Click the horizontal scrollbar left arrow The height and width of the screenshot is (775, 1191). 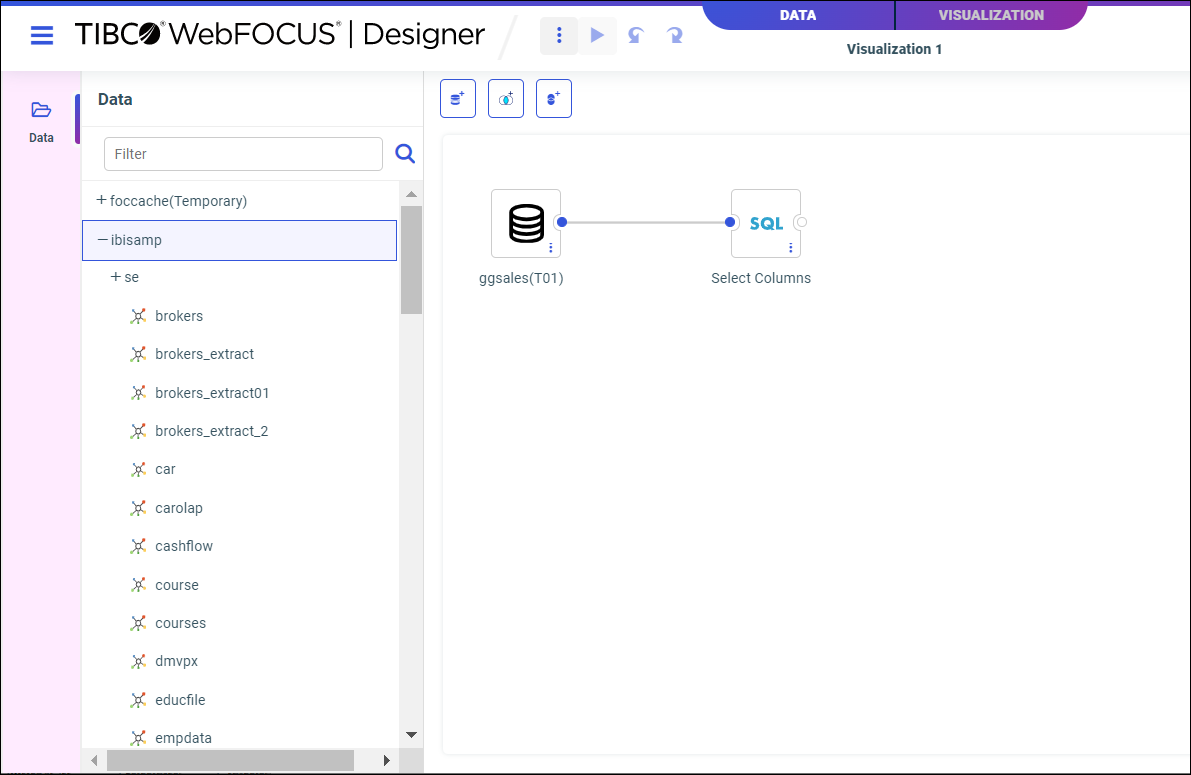coord(94,761)
